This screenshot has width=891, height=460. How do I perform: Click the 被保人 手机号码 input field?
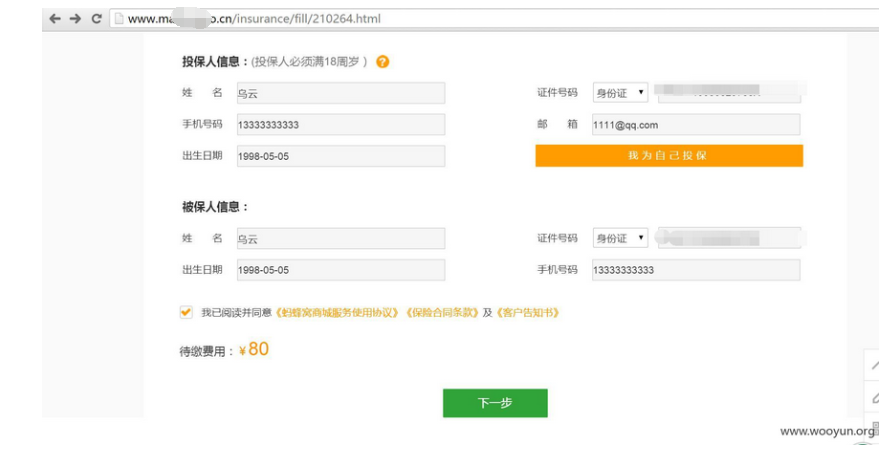[694, 270]
